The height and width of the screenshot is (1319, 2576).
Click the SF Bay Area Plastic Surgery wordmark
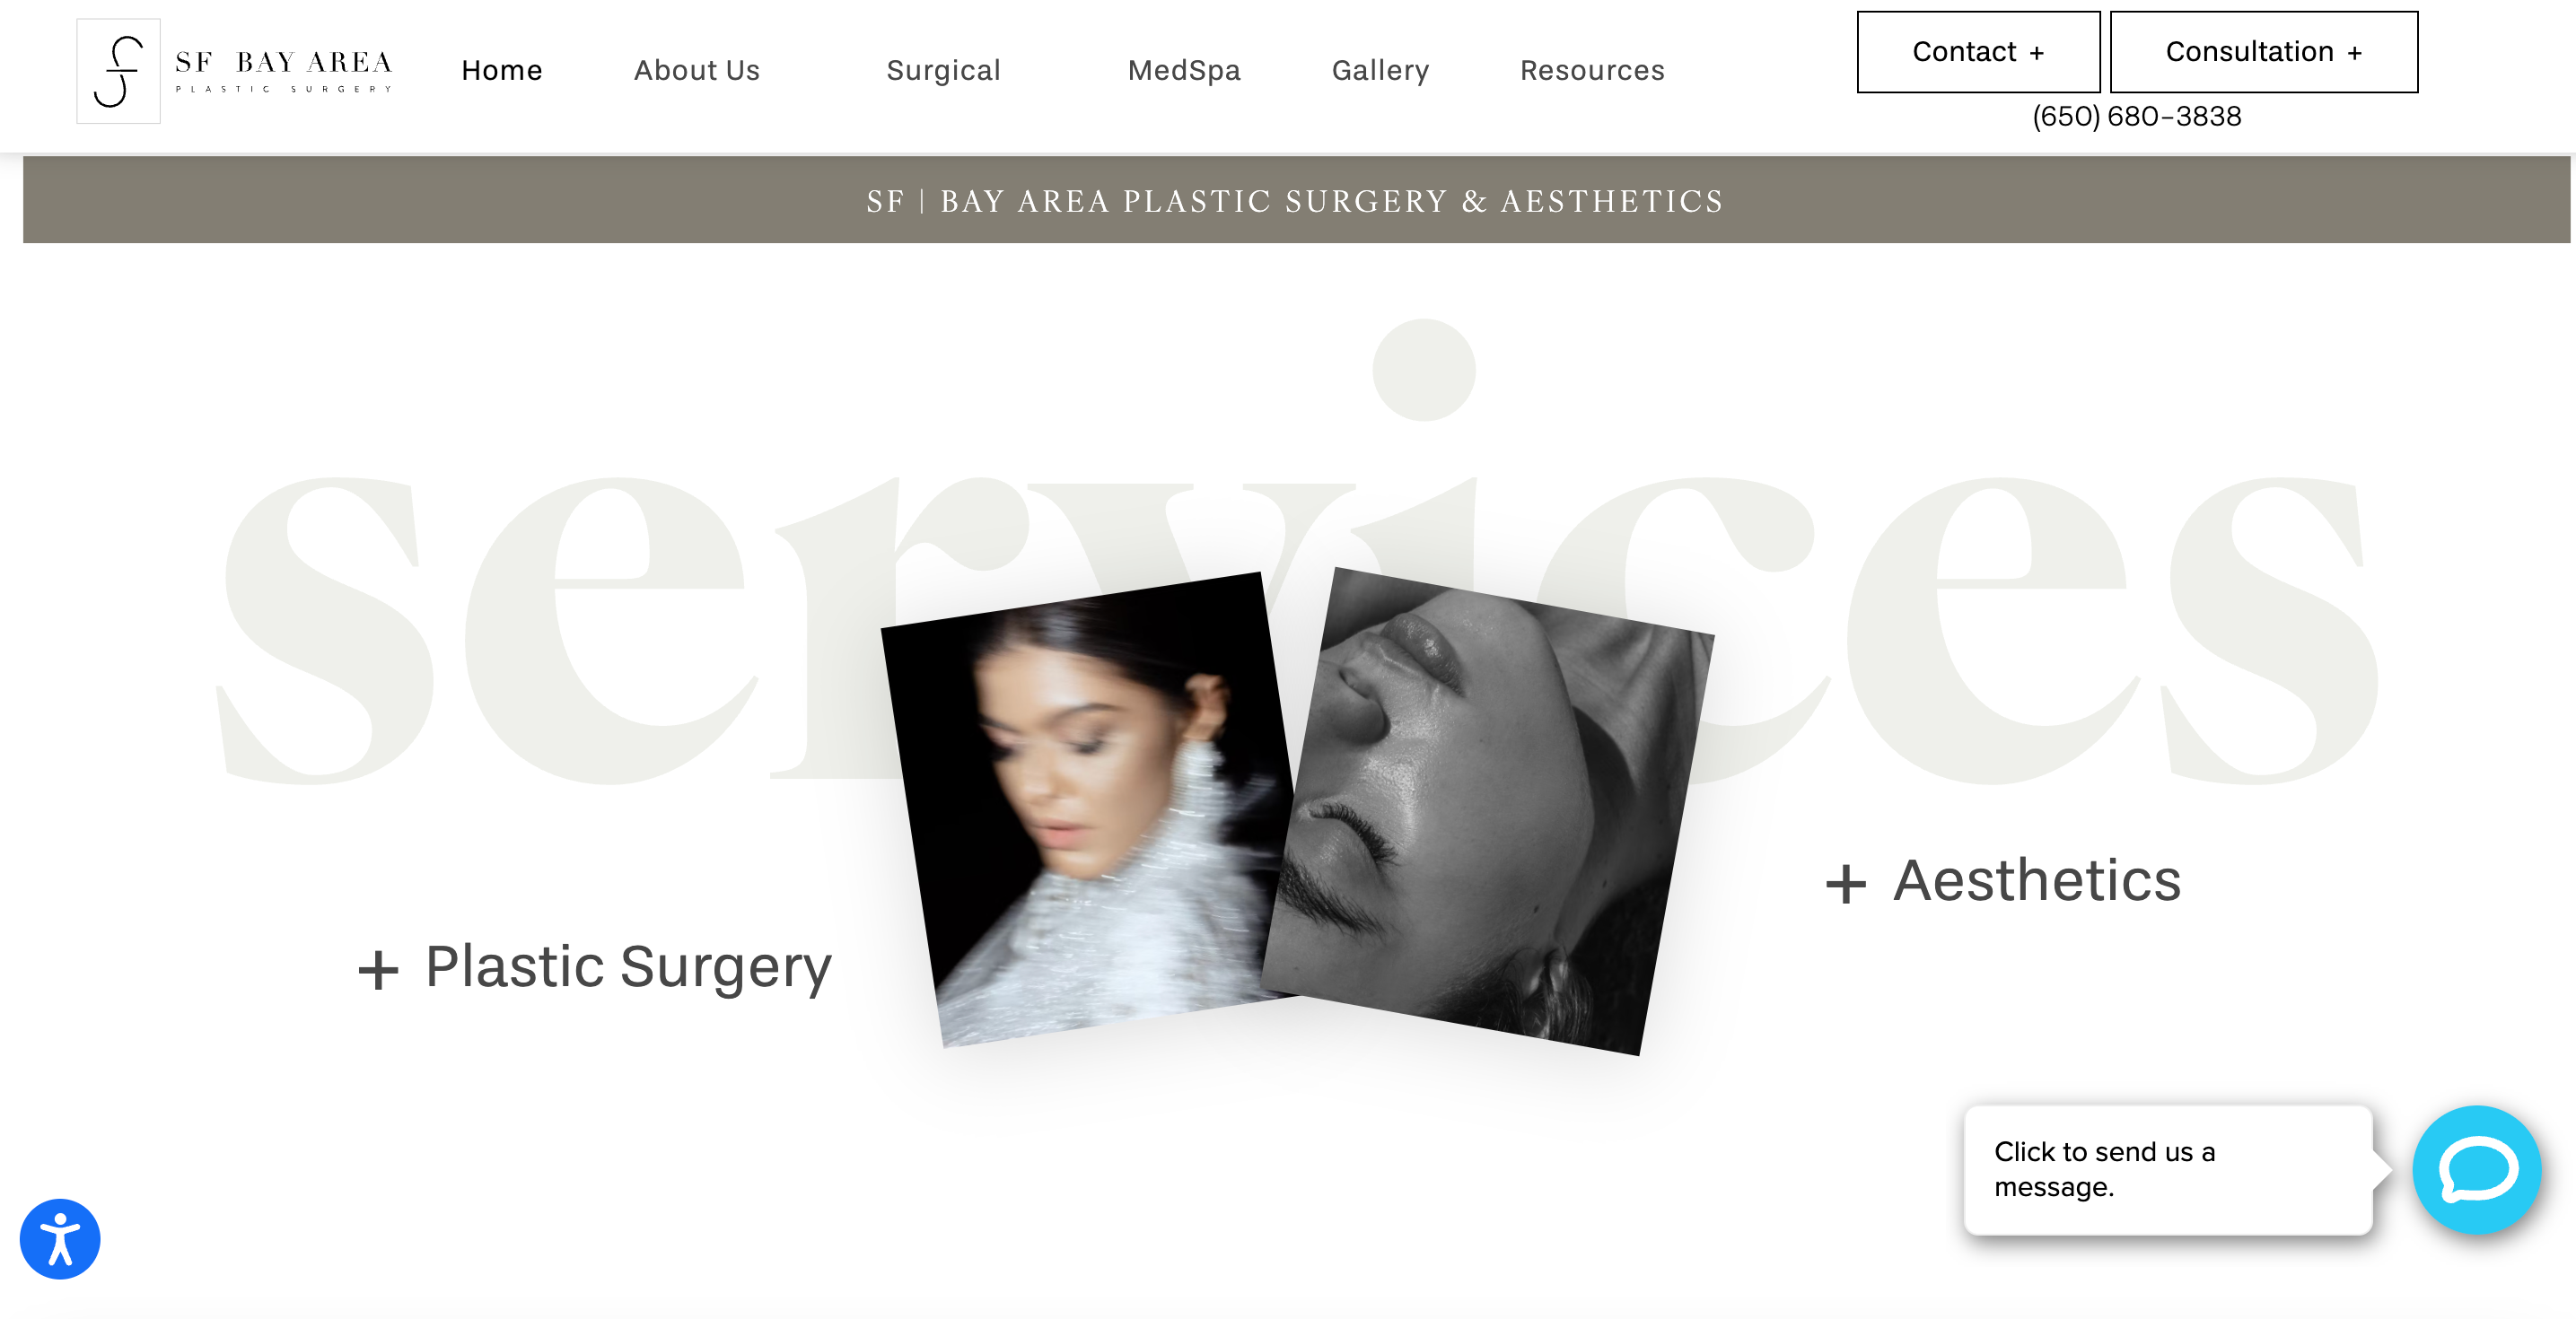point(284,71)
